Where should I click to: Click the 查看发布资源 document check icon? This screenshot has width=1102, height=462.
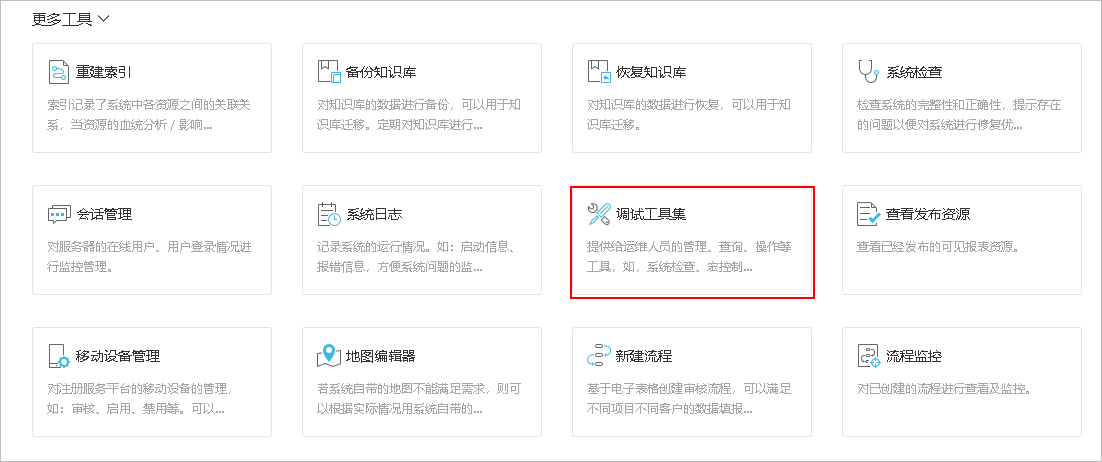[869, 214]
